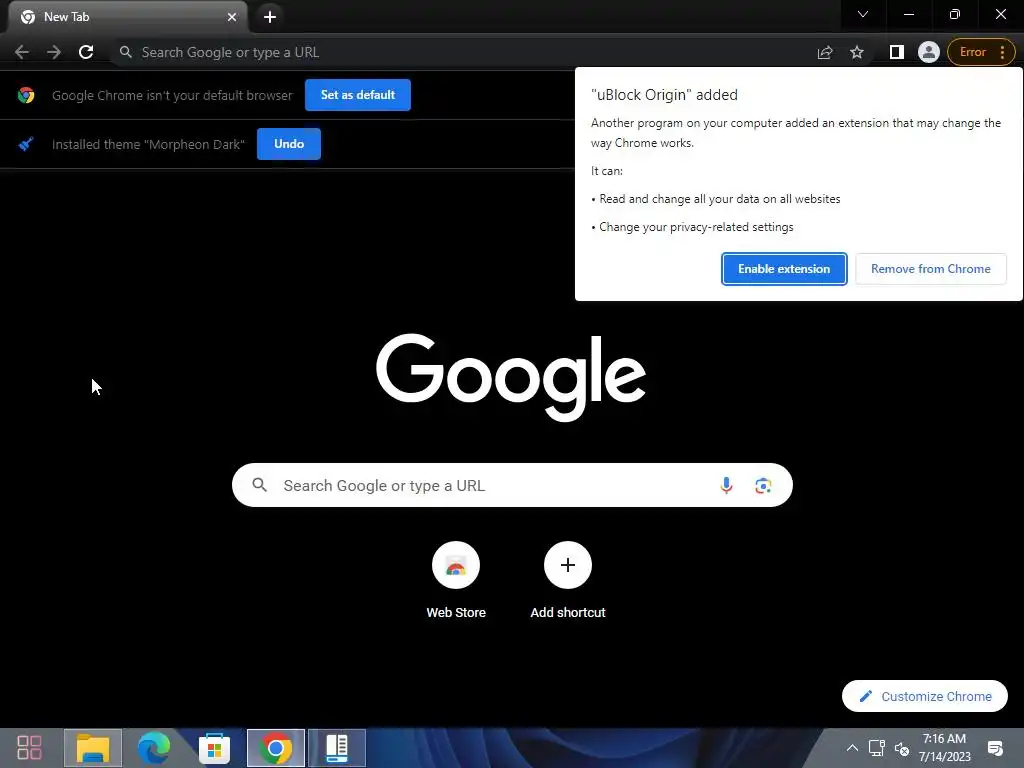This screenshot has width=1024, height=768.
Task: Set Chrome as default browser
Action: pos(358,95)
